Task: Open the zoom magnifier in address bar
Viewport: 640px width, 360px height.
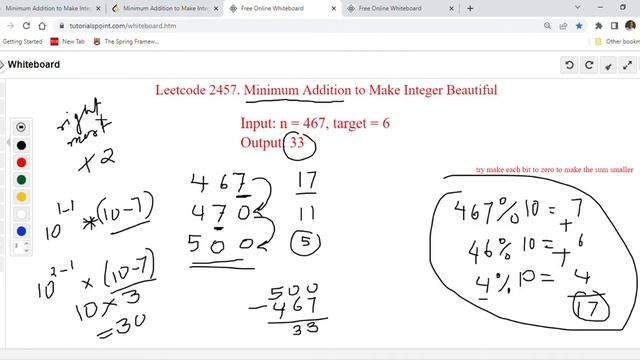Action: [x=547, y=26]
